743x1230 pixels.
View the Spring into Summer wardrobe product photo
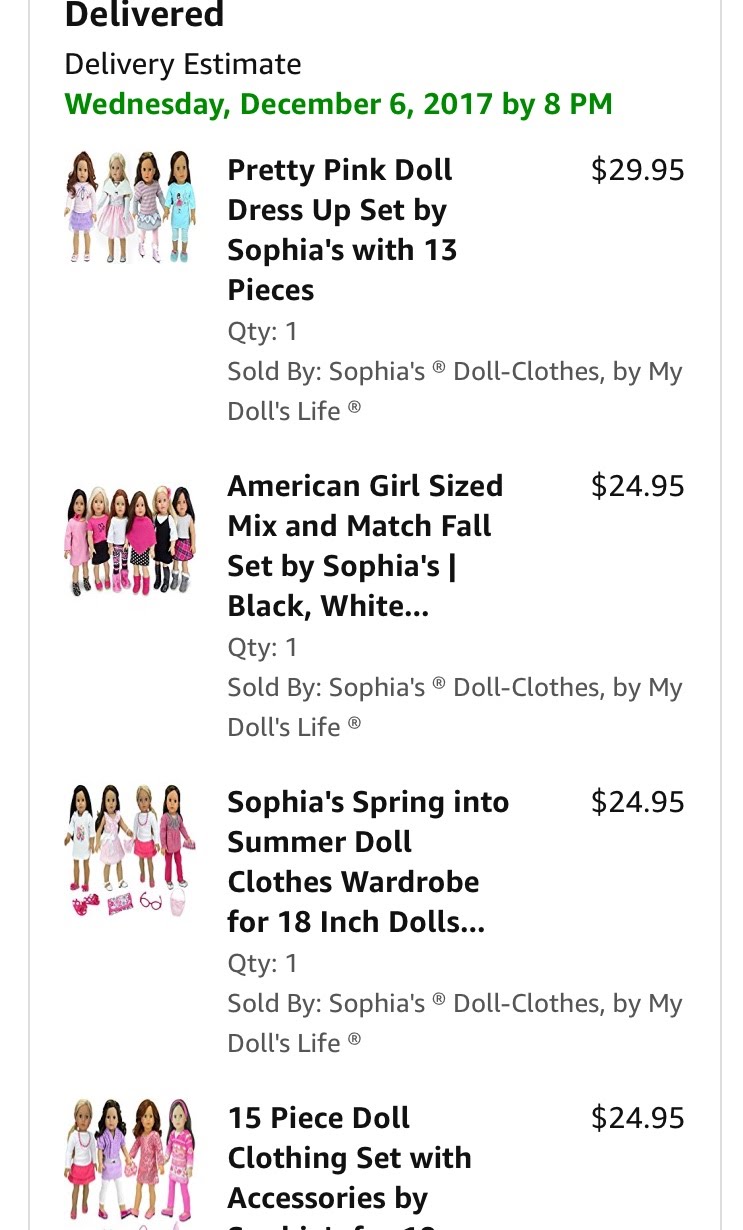(130, 851)
